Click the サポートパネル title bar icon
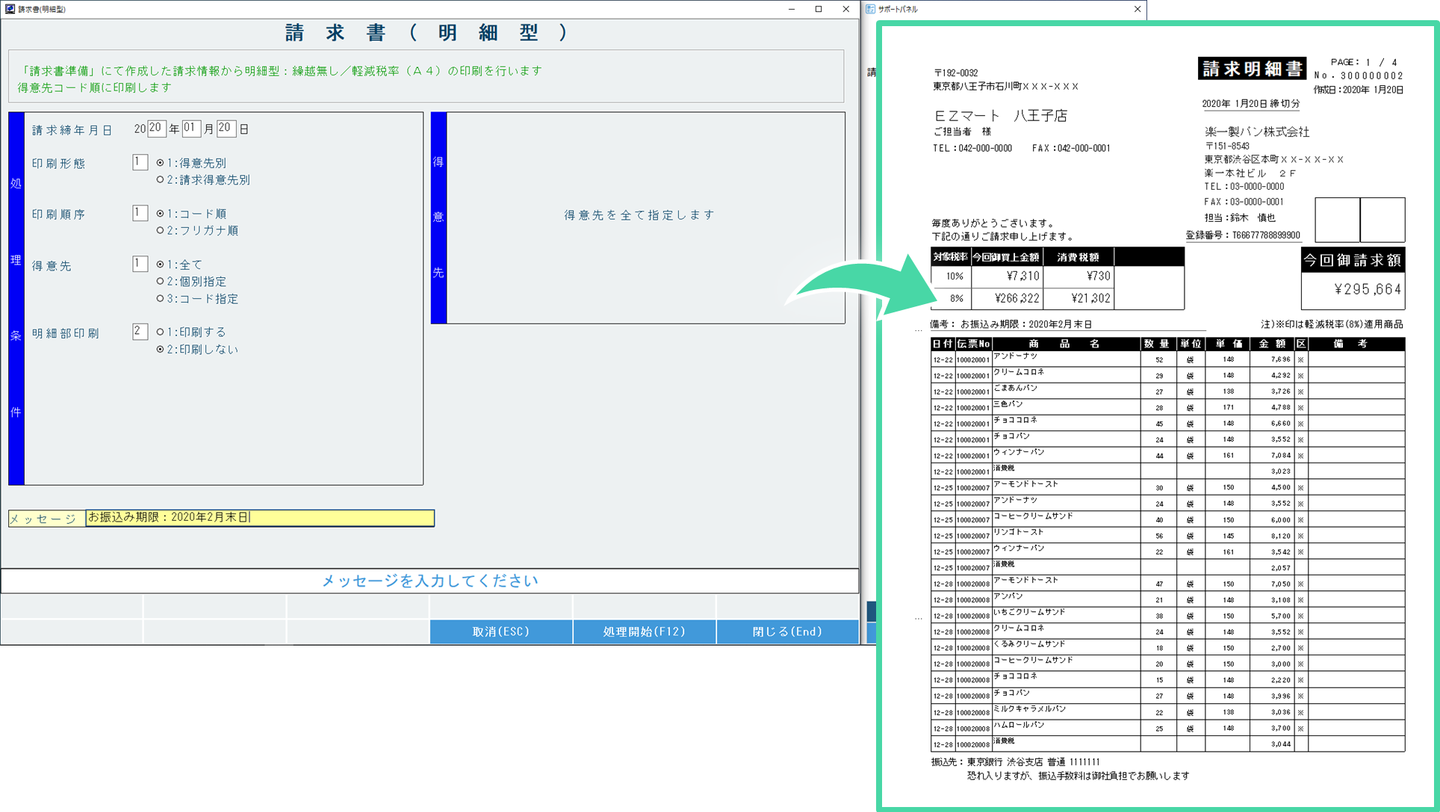 click(870, 9)
